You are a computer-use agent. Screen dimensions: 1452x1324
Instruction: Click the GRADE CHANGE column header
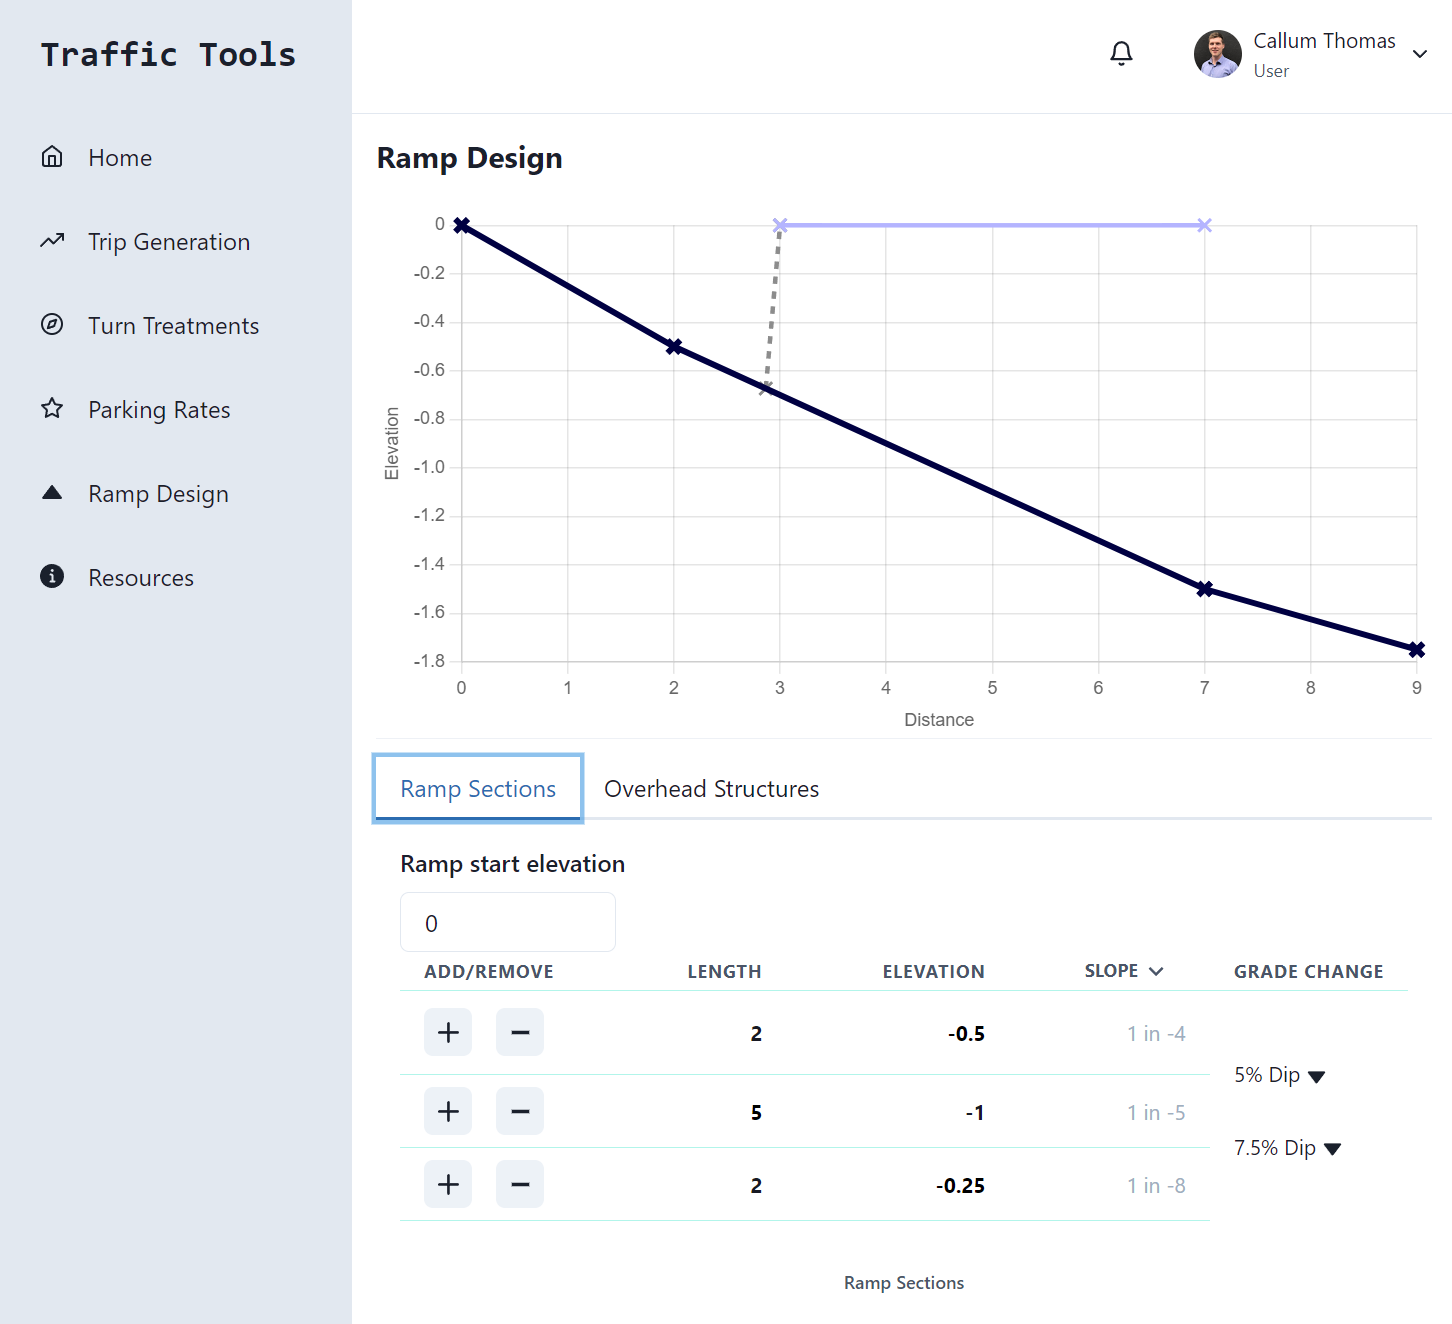click(1308, 972)
